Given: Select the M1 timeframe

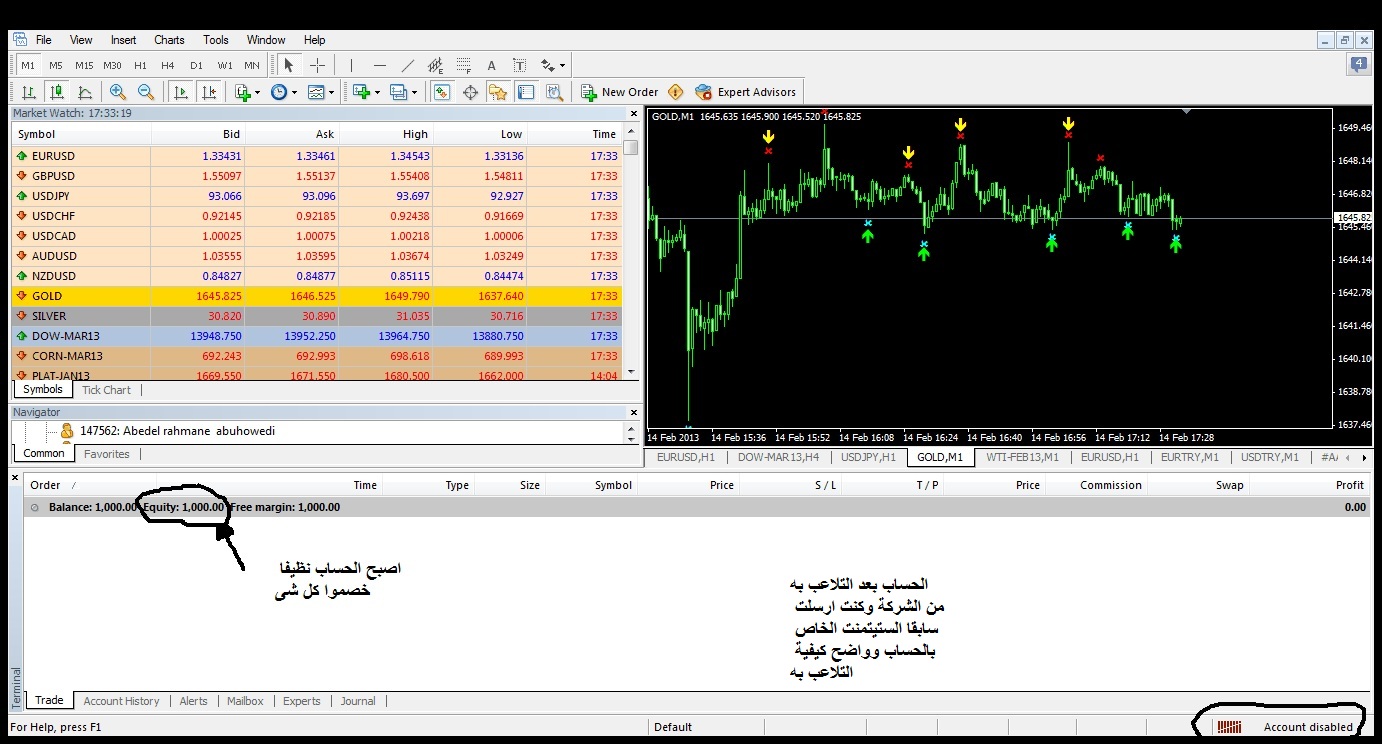Looking at the screenshot, I should pyautogui.click(x=28, y=65).
